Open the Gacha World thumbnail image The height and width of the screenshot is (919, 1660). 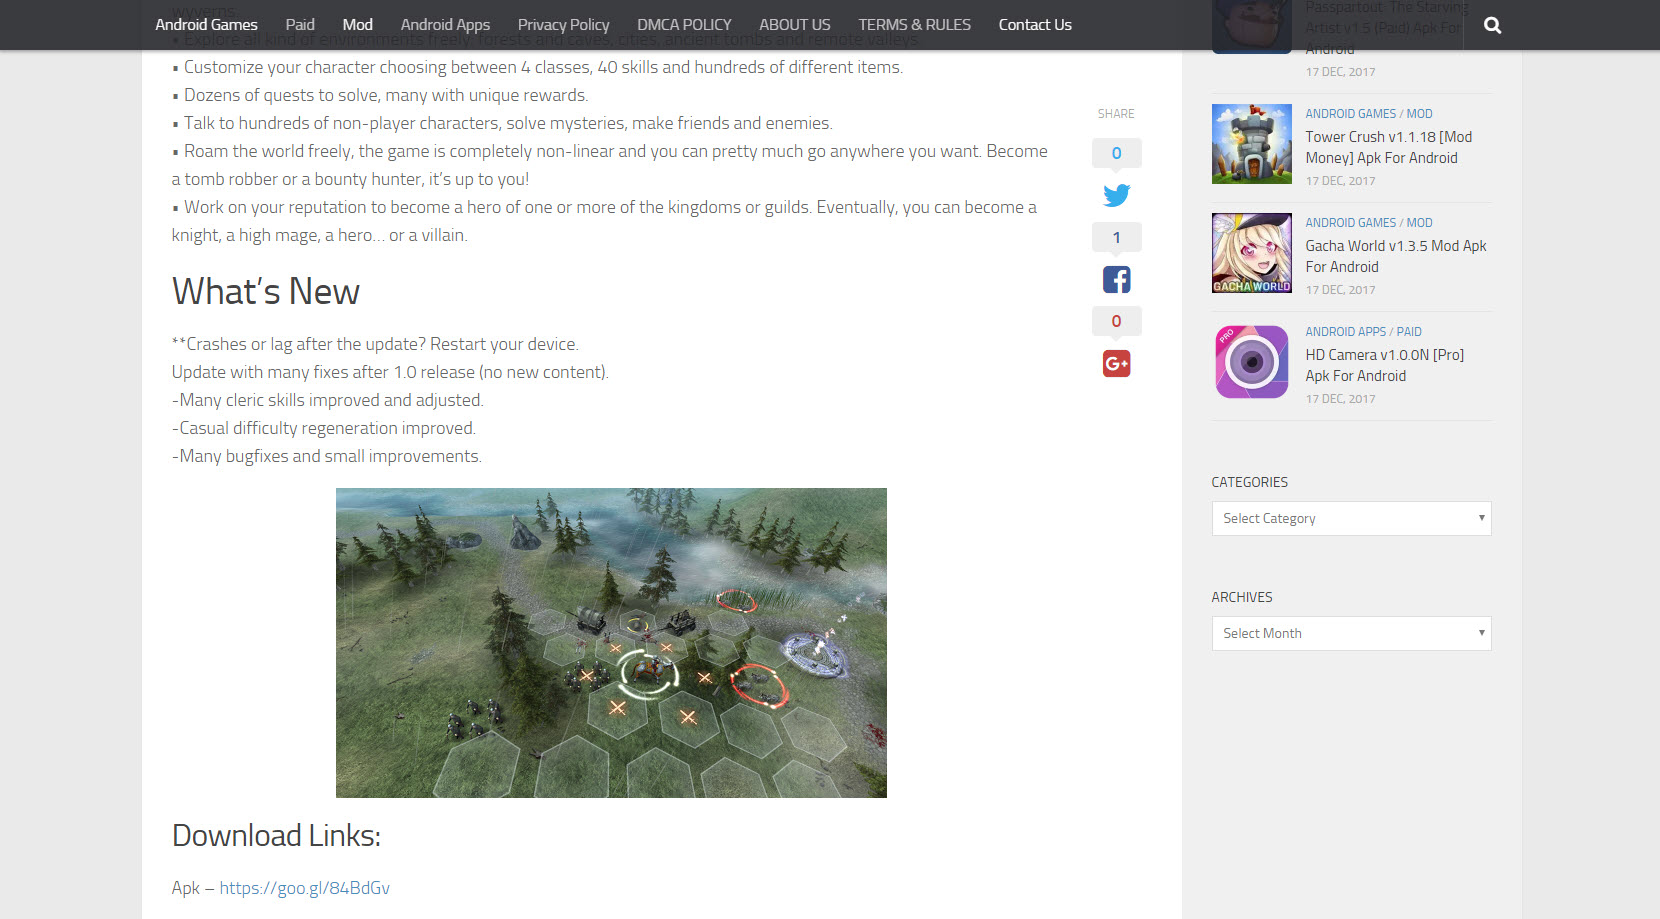coord(1251,253)
